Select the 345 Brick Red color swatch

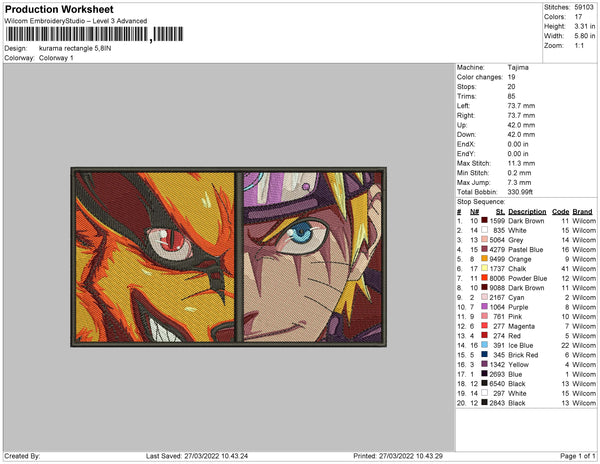point(484,354)
